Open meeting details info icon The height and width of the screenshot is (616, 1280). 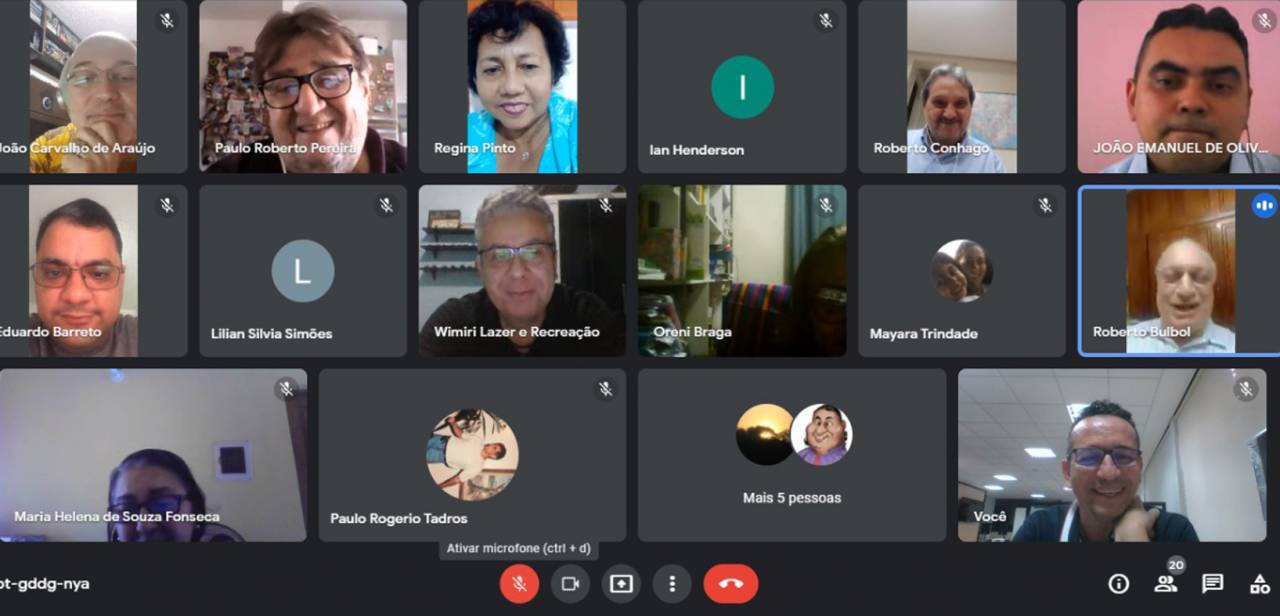[1118, 584]
